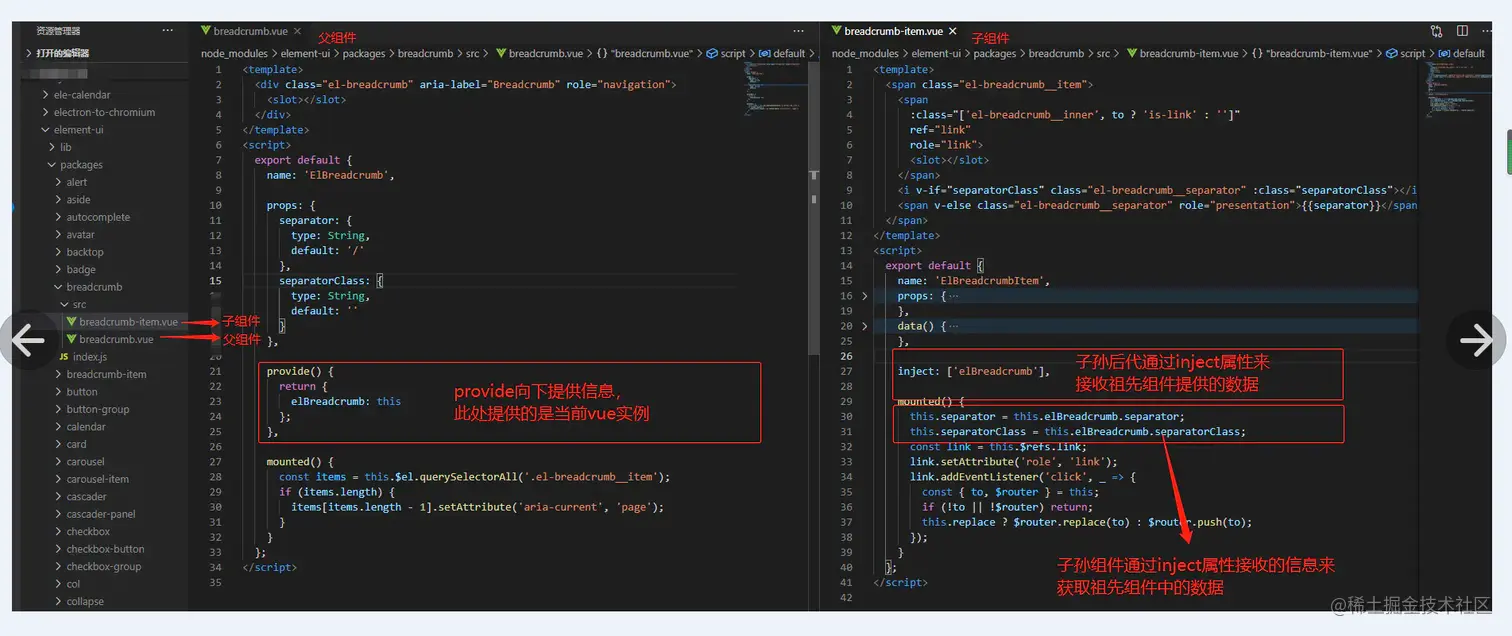Viewport: 1512px width, 636px height.
Task: Click the left editor minimap
Action: [775, 90]
